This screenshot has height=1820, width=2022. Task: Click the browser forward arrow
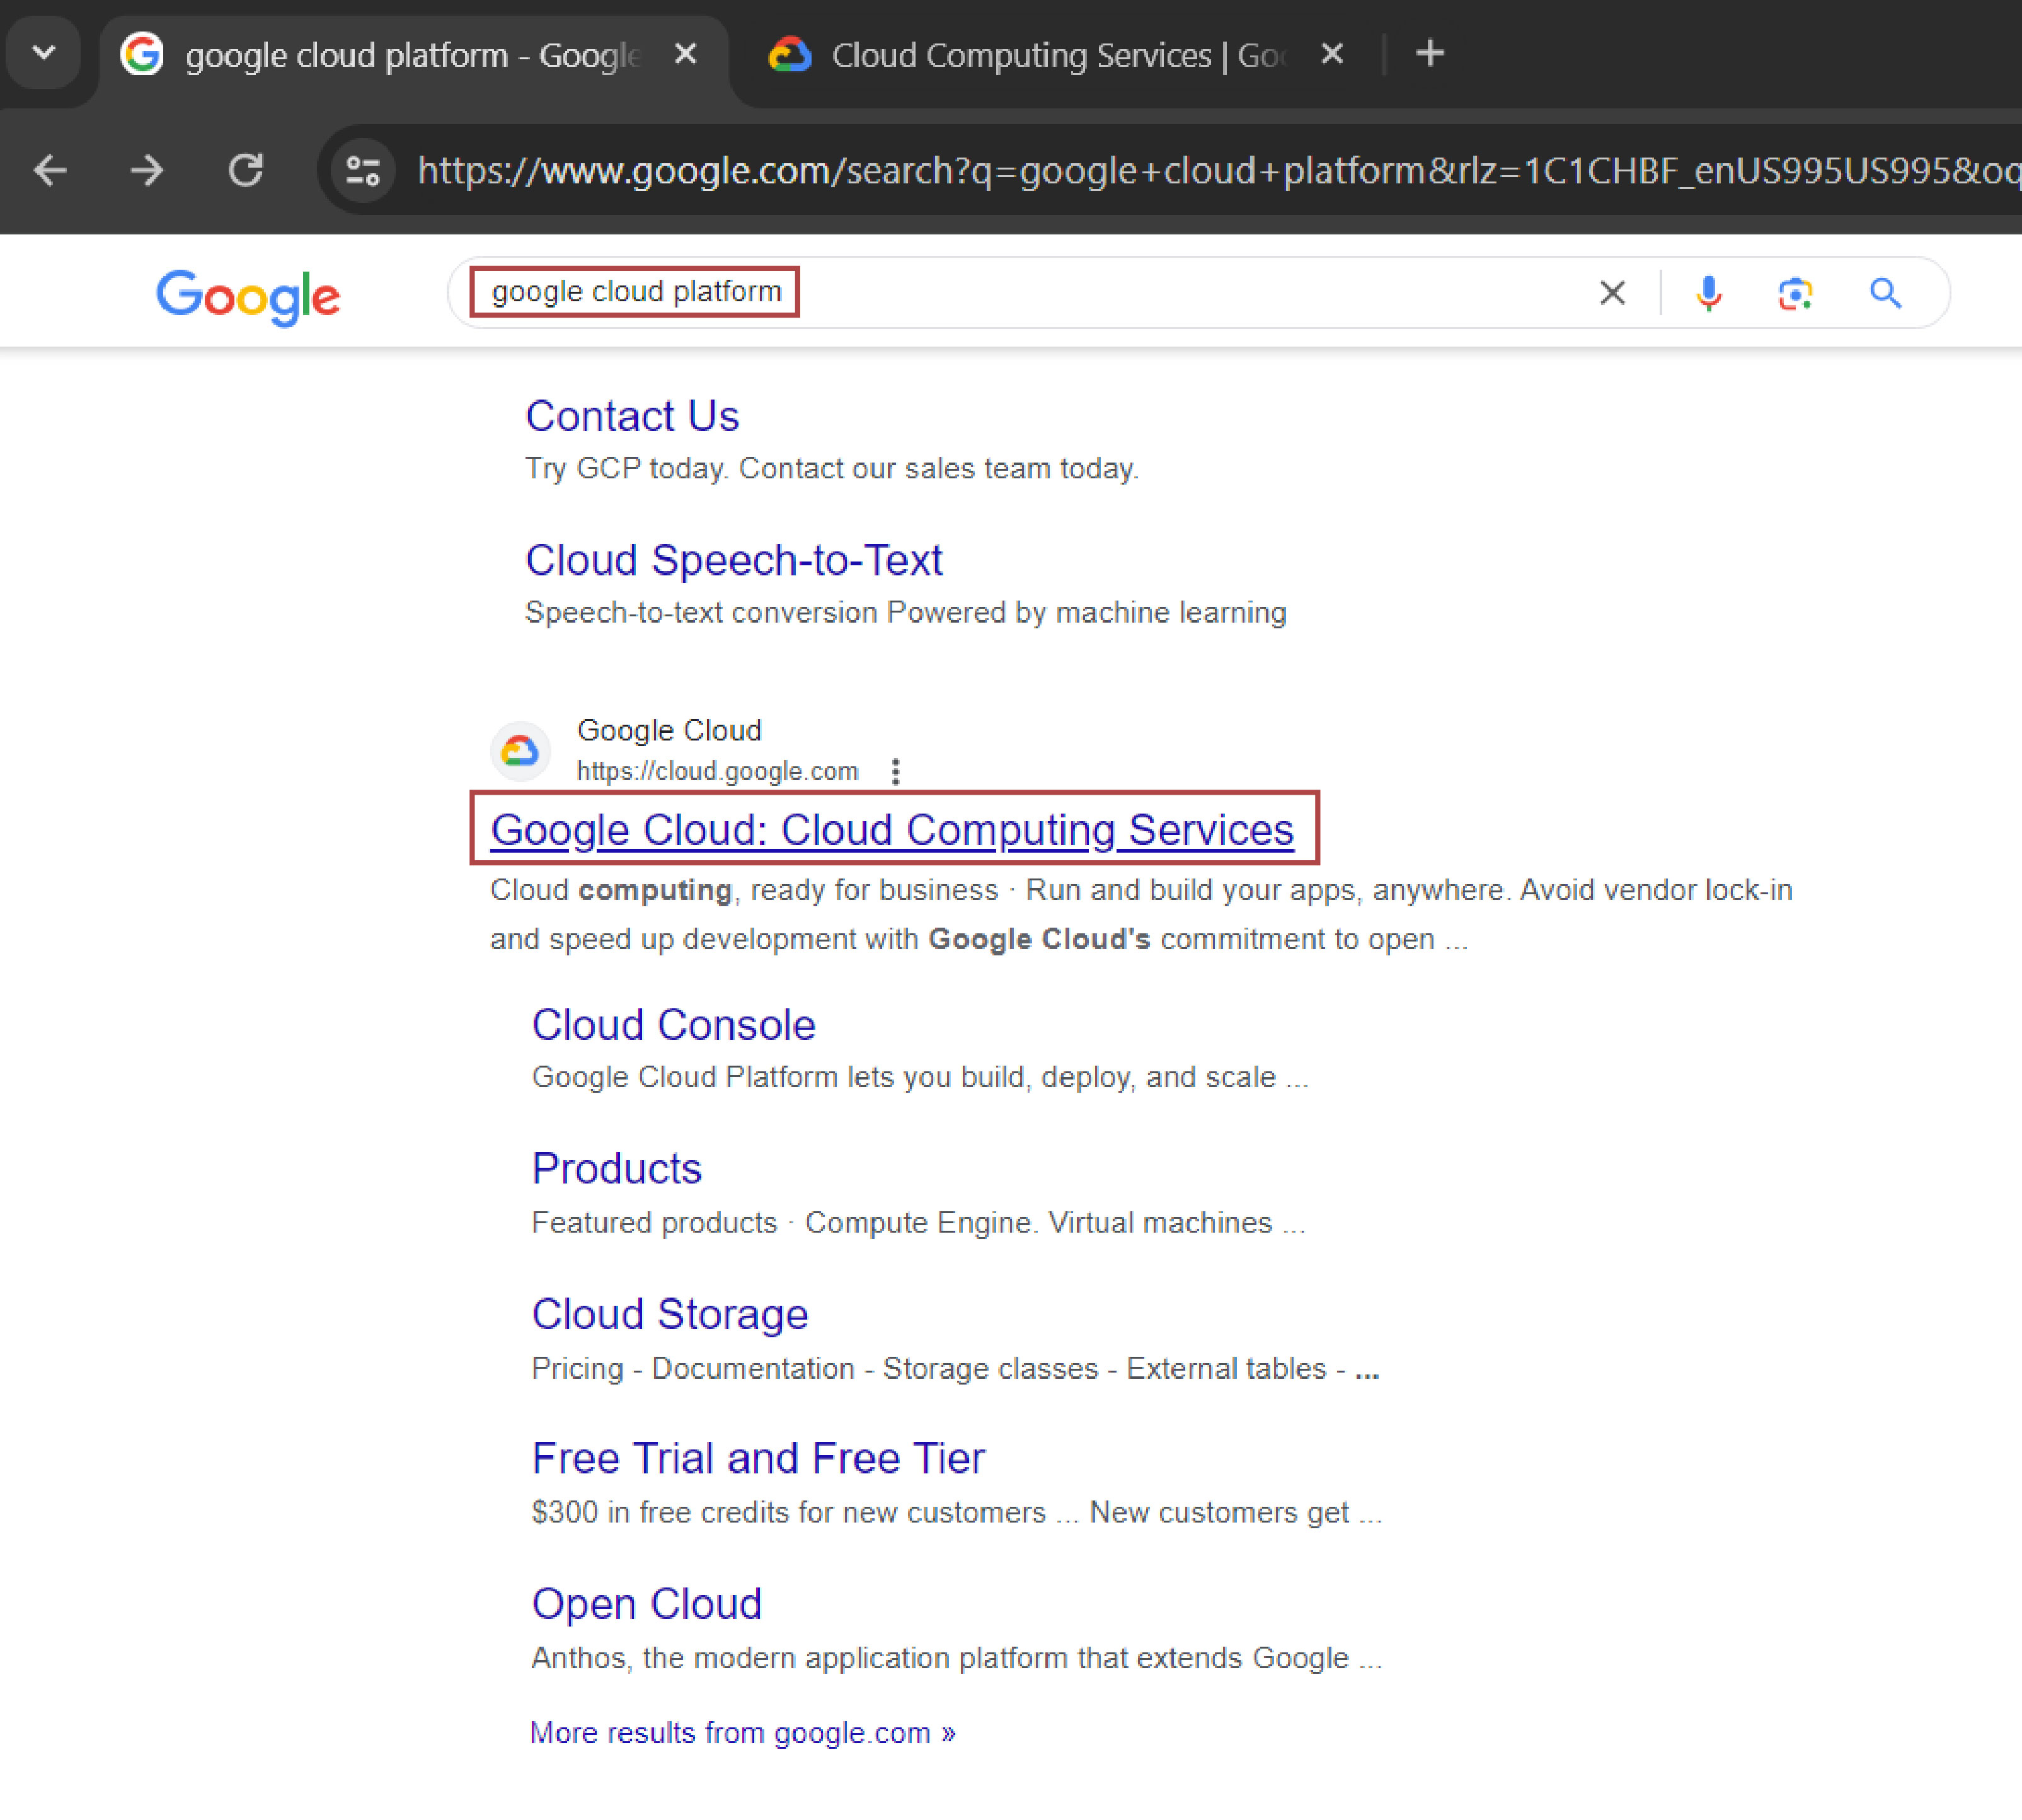[x=147, y=170]
